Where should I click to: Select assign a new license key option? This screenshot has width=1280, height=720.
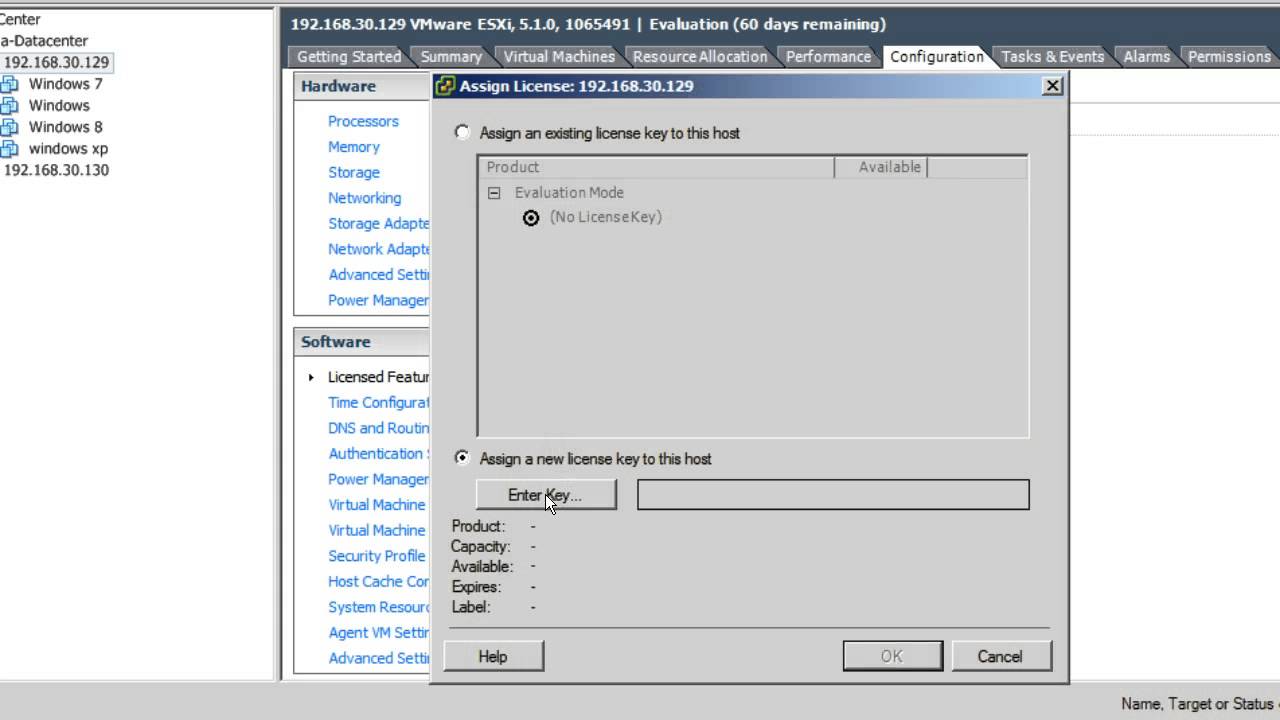pos(462,458)
